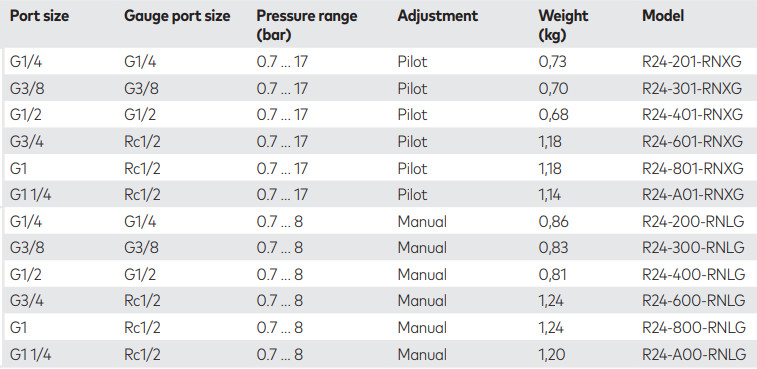Image resolution: width=757 pixels, height=369 pixels.
Task: Click the Adjustment column header
Action: (x=437, y=16)
